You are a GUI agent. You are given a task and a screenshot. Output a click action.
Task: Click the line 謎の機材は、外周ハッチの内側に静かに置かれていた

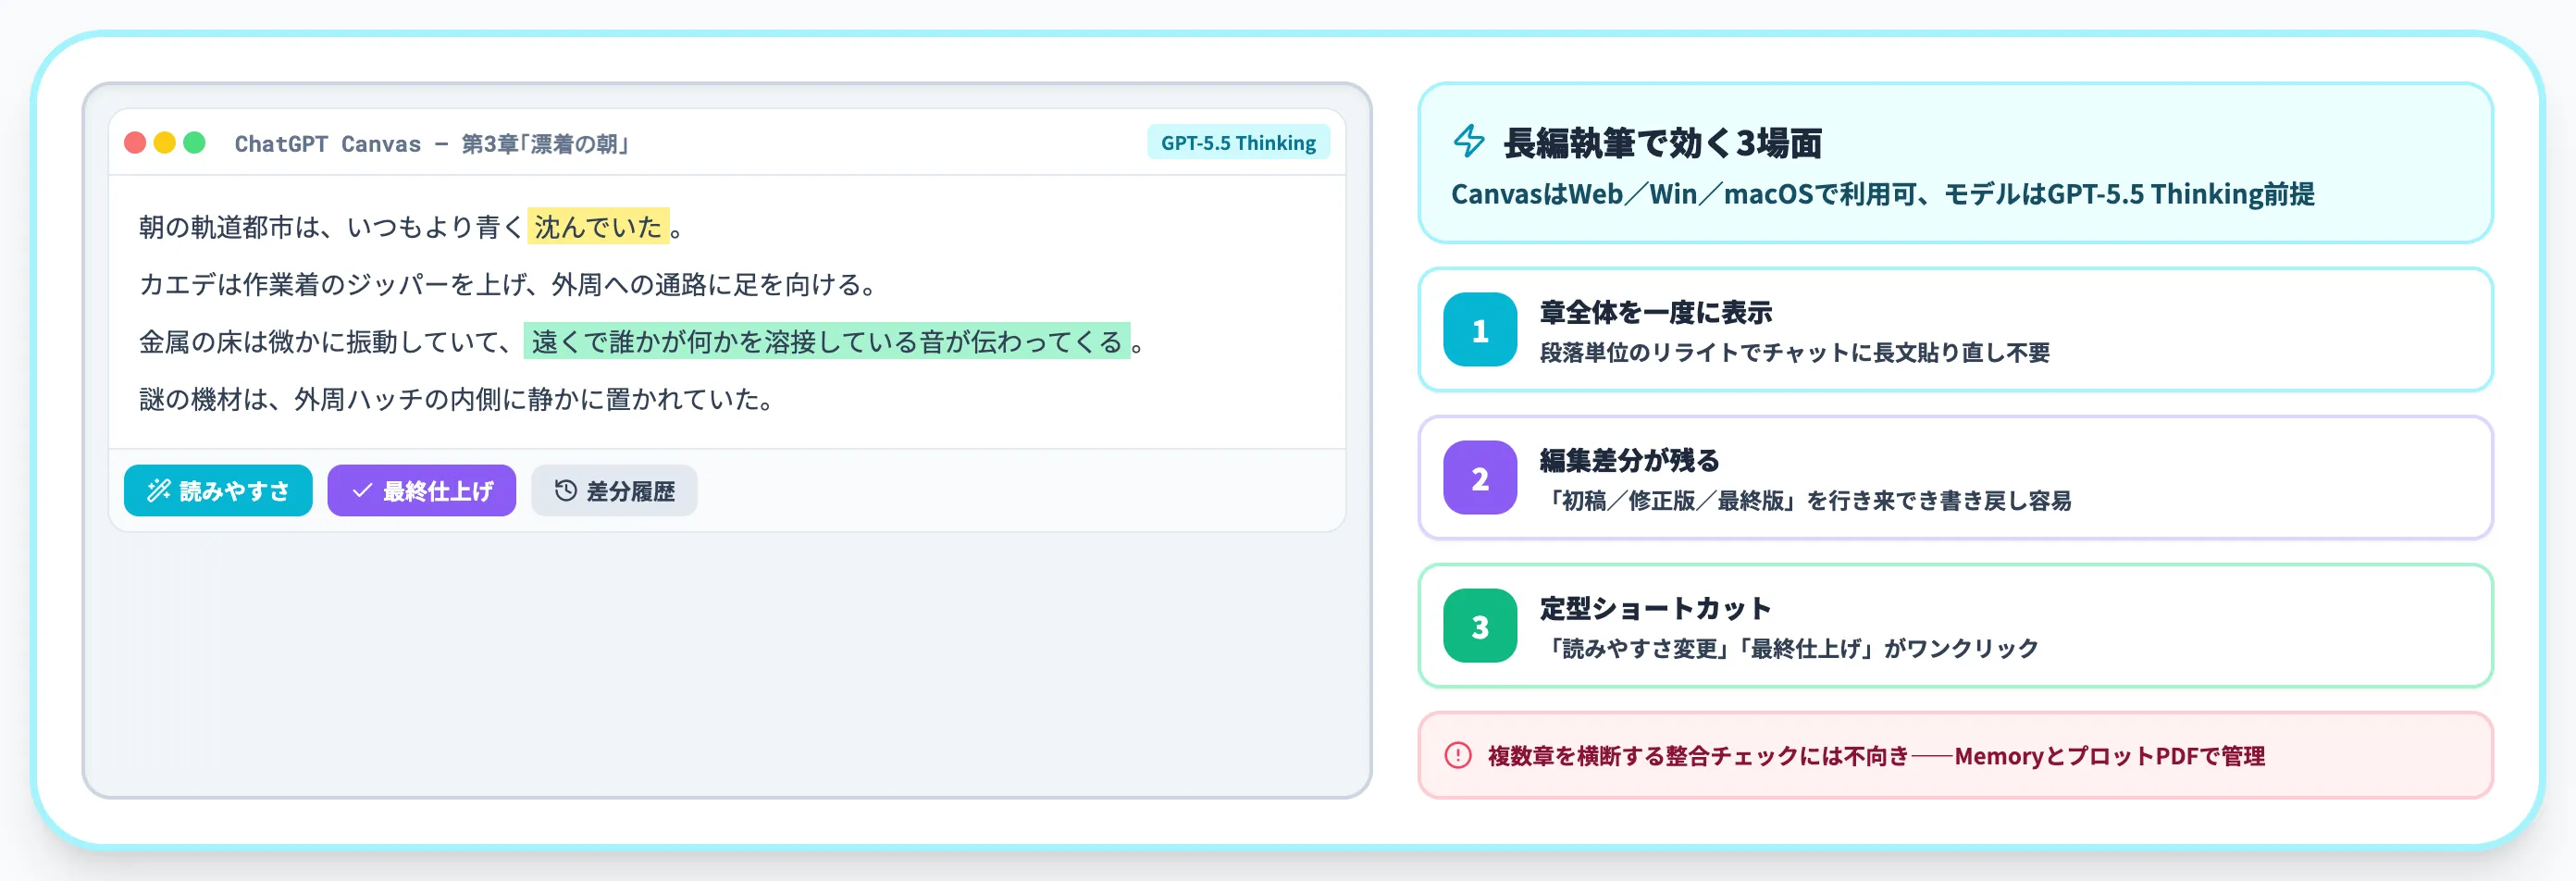tap(456, 400)
